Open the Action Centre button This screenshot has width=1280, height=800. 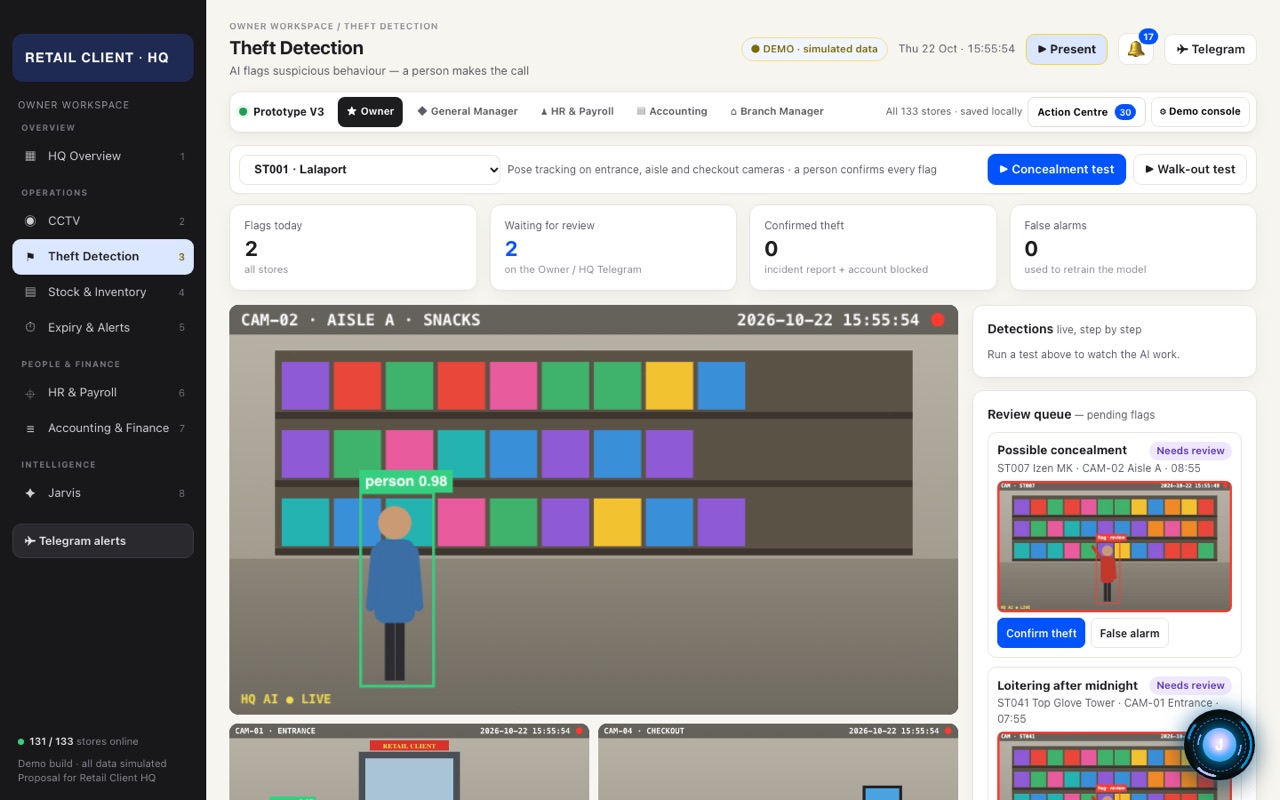(x=1086, y=112)
